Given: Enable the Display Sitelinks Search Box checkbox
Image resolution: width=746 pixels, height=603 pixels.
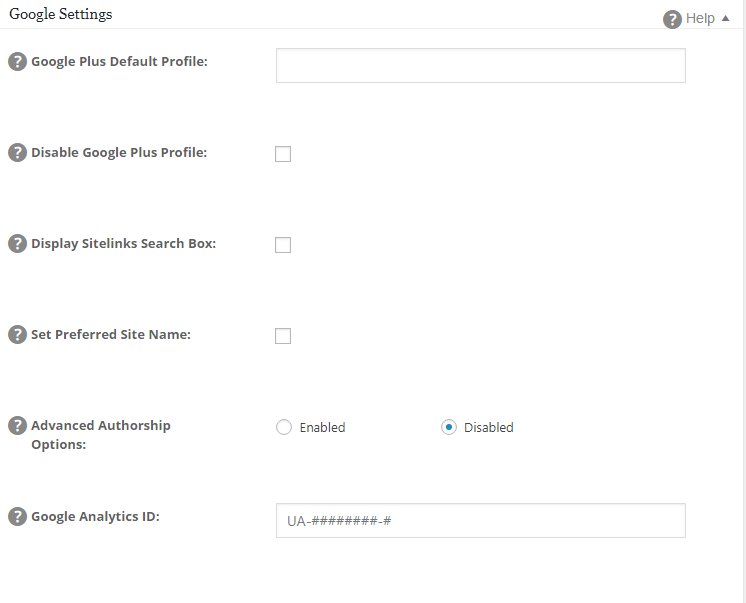Looking at the screenshot, I should pos(283,245).
